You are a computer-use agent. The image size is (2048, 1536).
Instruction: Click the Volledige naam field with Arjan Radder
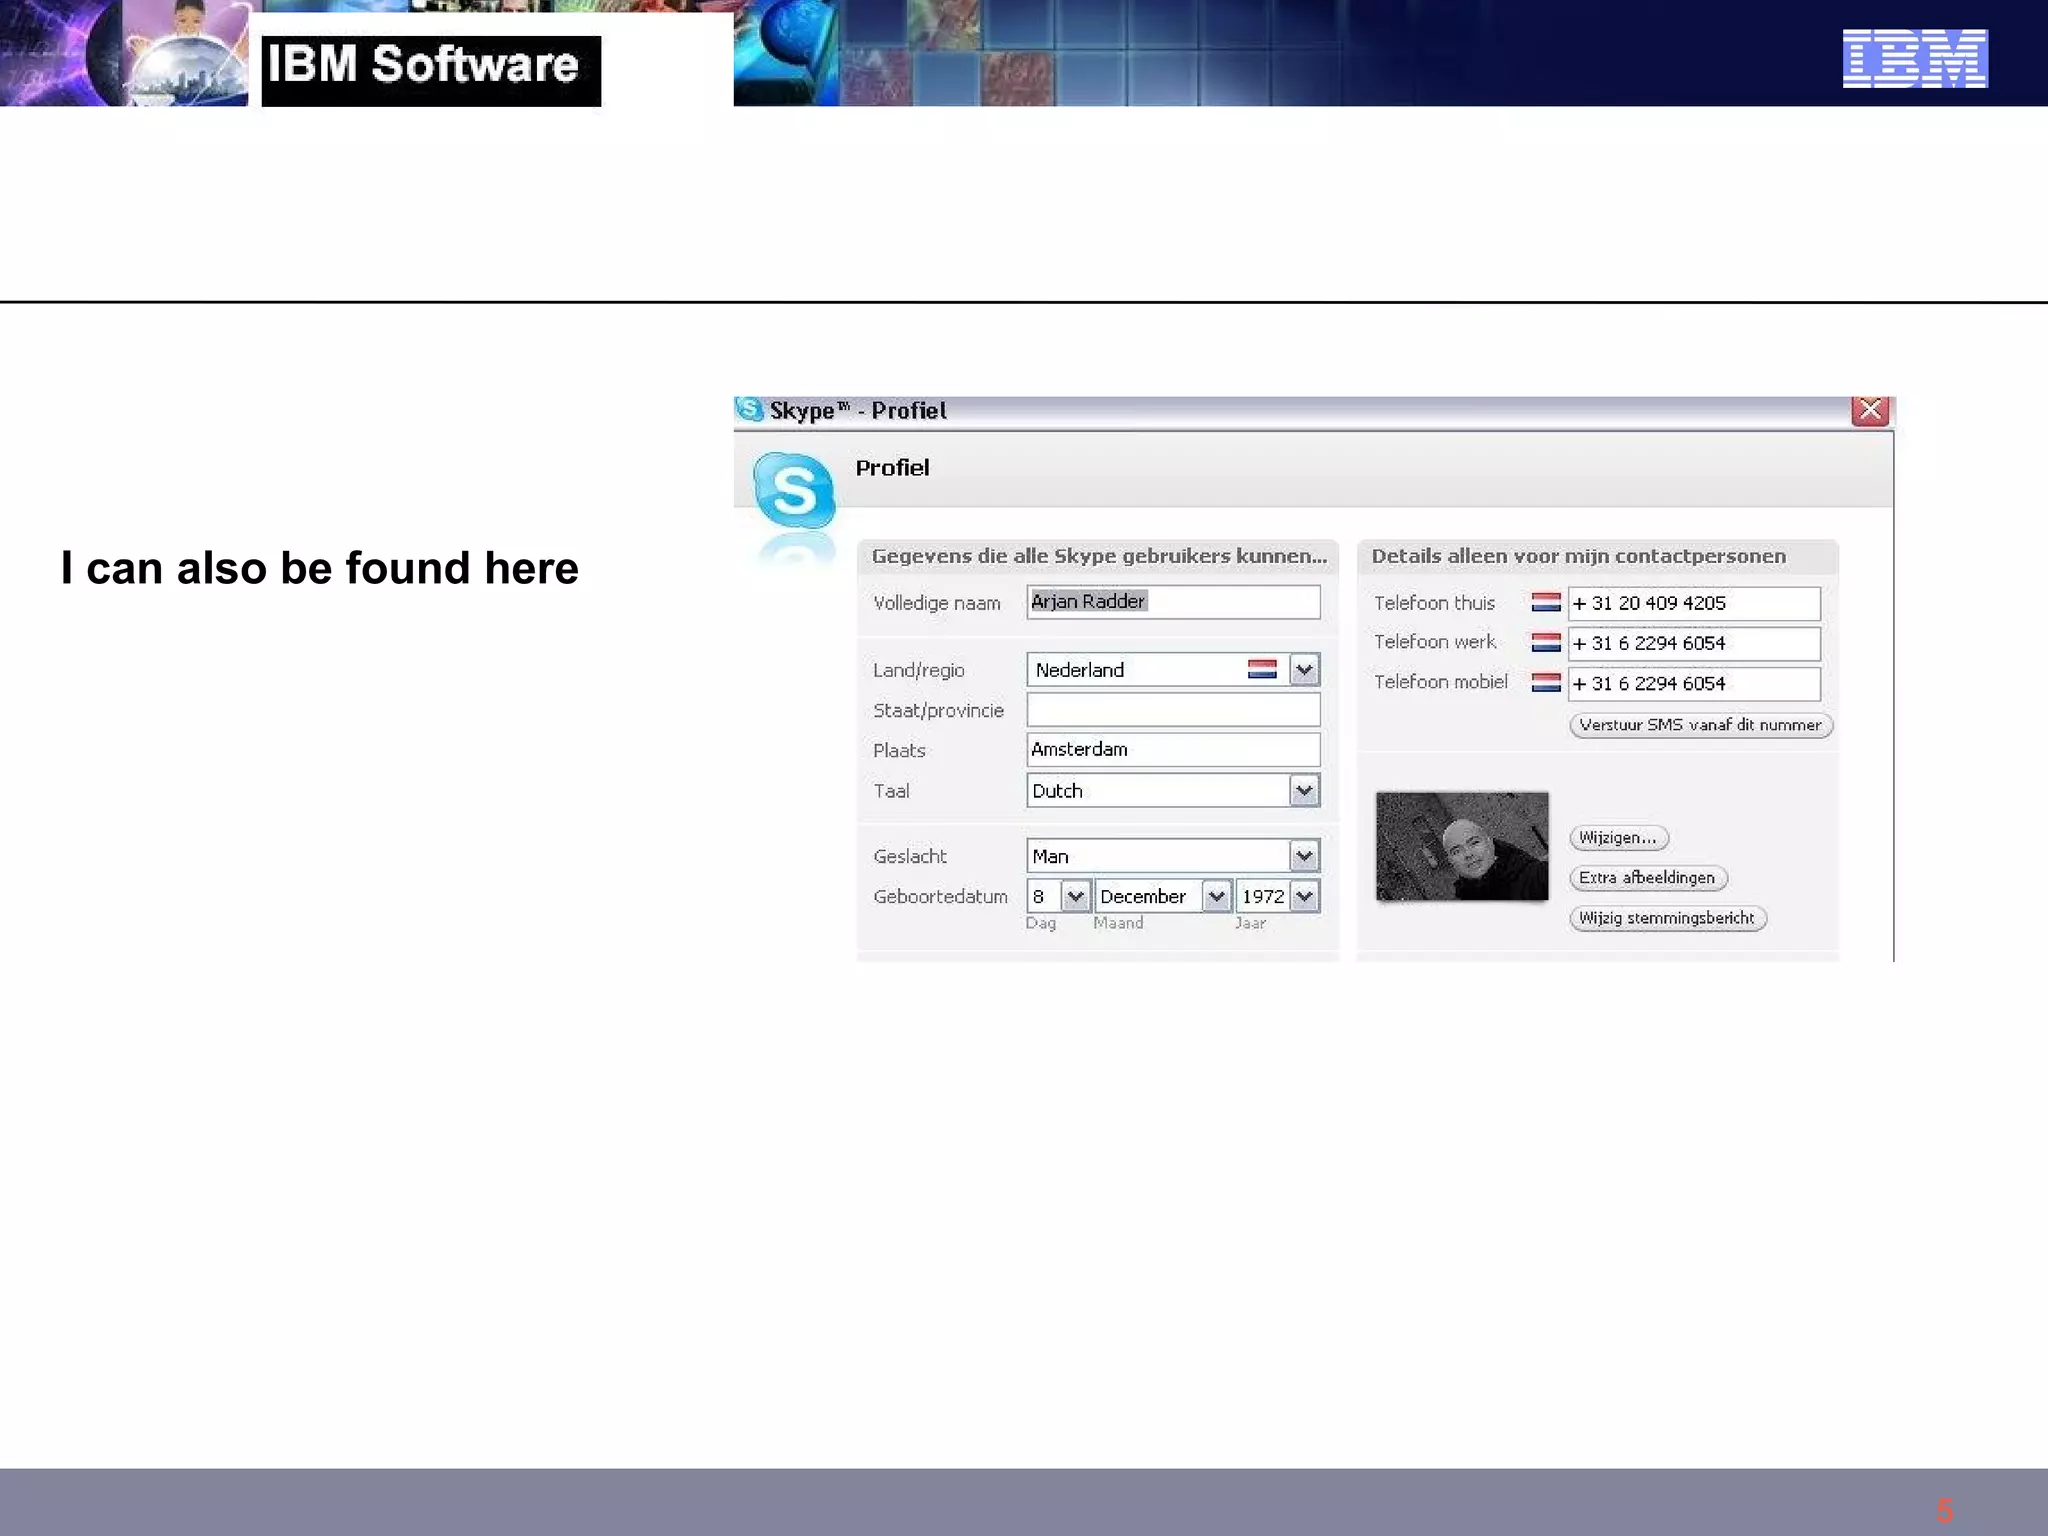click(x=1173, y=602)
